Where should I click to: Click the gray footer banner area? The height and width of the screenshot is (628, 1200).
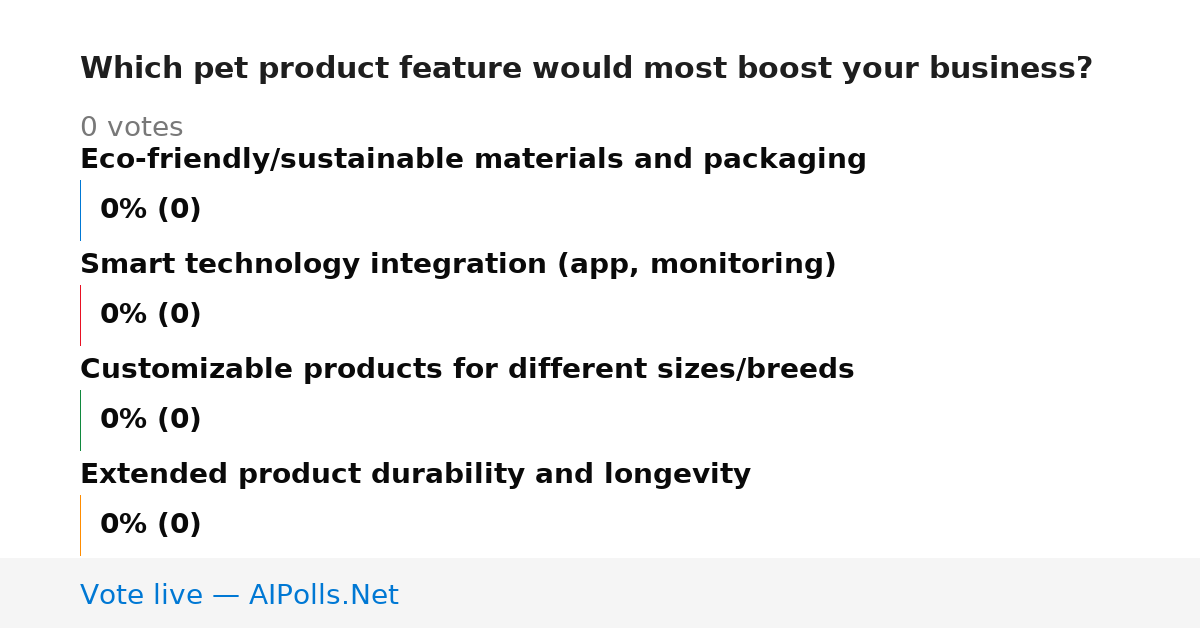coord(600,593)
